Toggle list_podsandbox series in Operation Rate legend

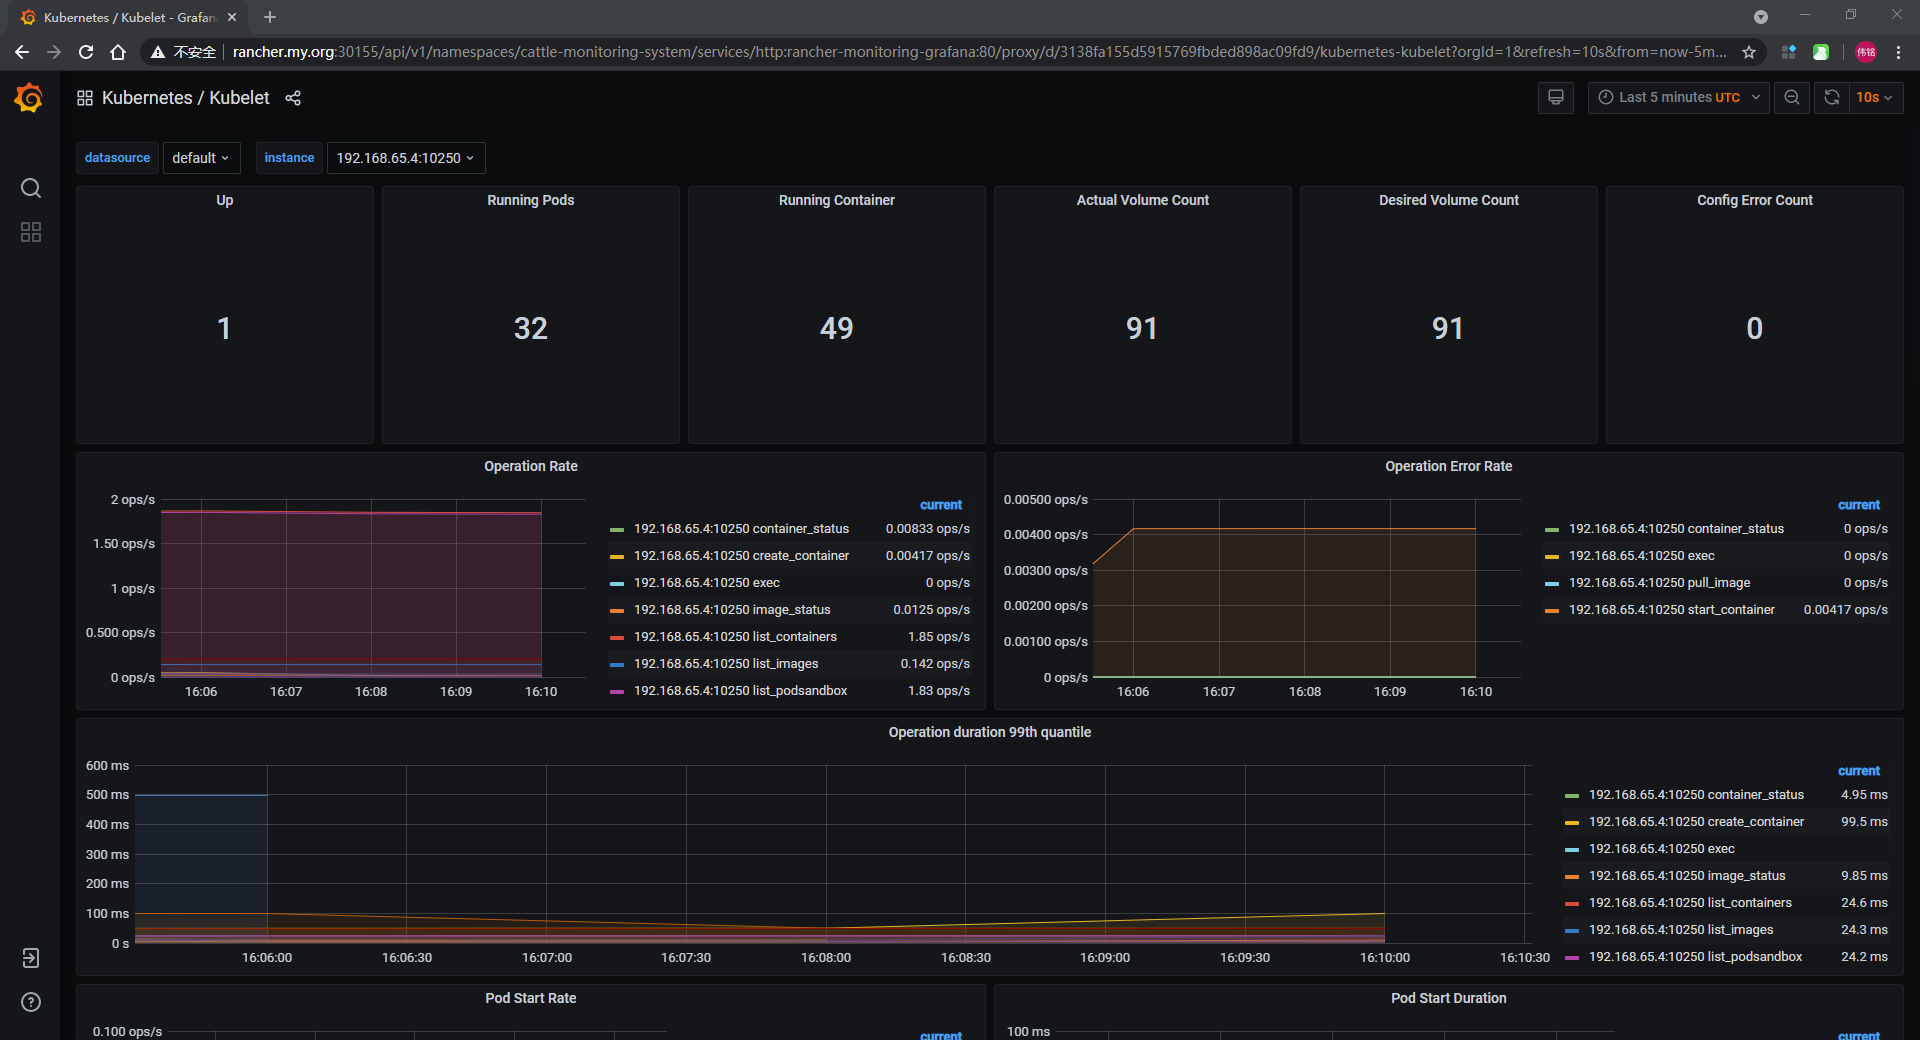[740, 691]
